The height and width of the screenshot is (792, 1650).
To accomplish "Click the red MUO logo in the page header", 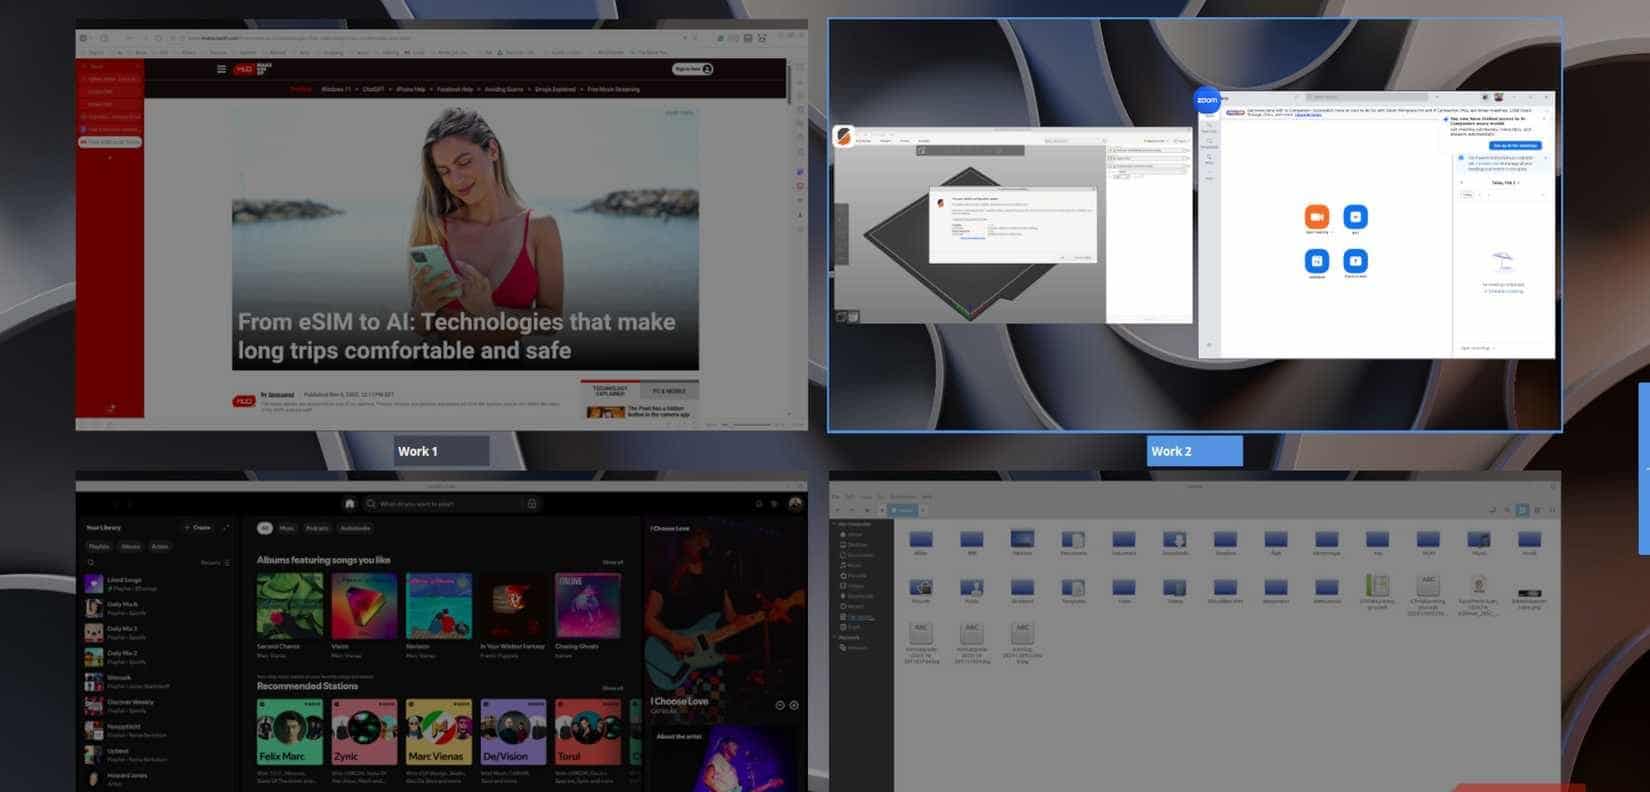I will 244,69.
